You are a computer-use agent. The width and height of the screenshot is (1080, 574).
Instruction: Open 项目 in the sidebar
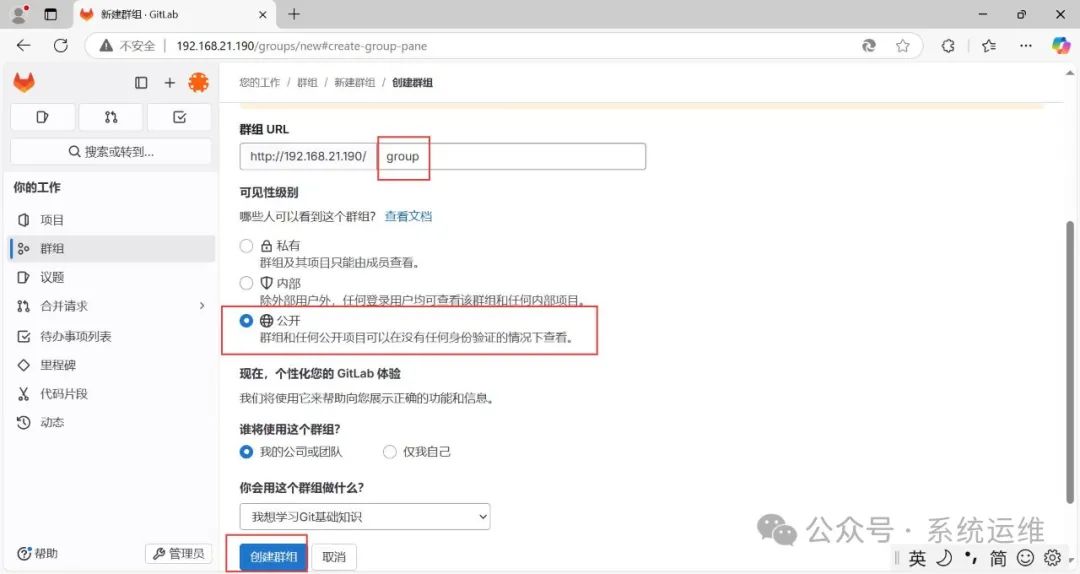(52, 220)
